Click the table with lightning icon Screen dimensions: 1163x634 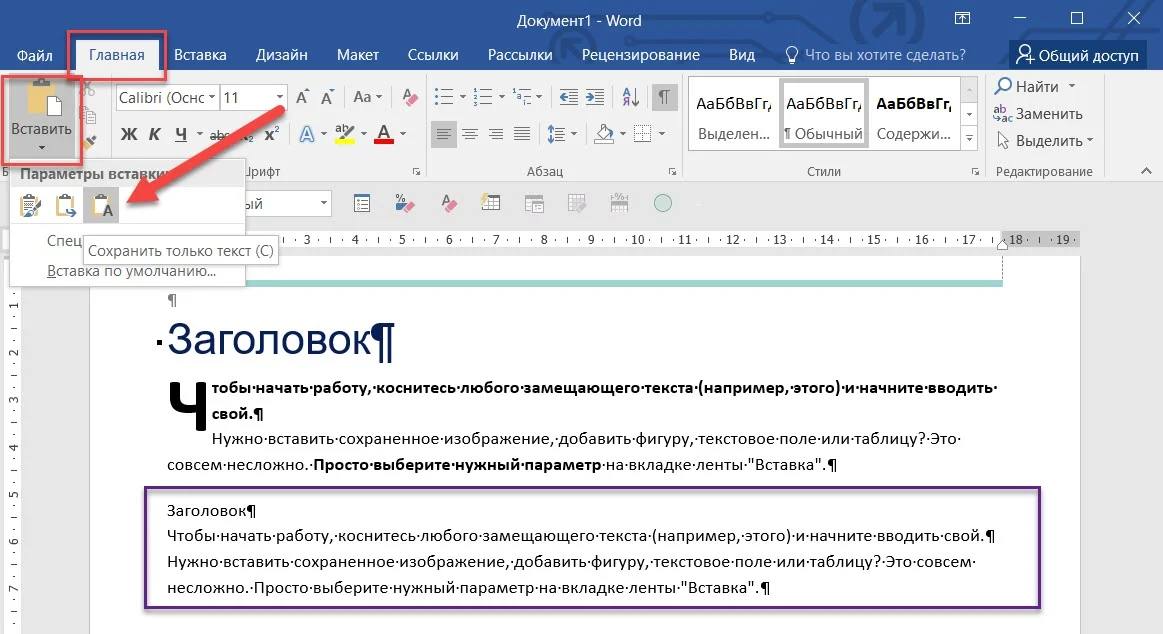coord(490,202)
